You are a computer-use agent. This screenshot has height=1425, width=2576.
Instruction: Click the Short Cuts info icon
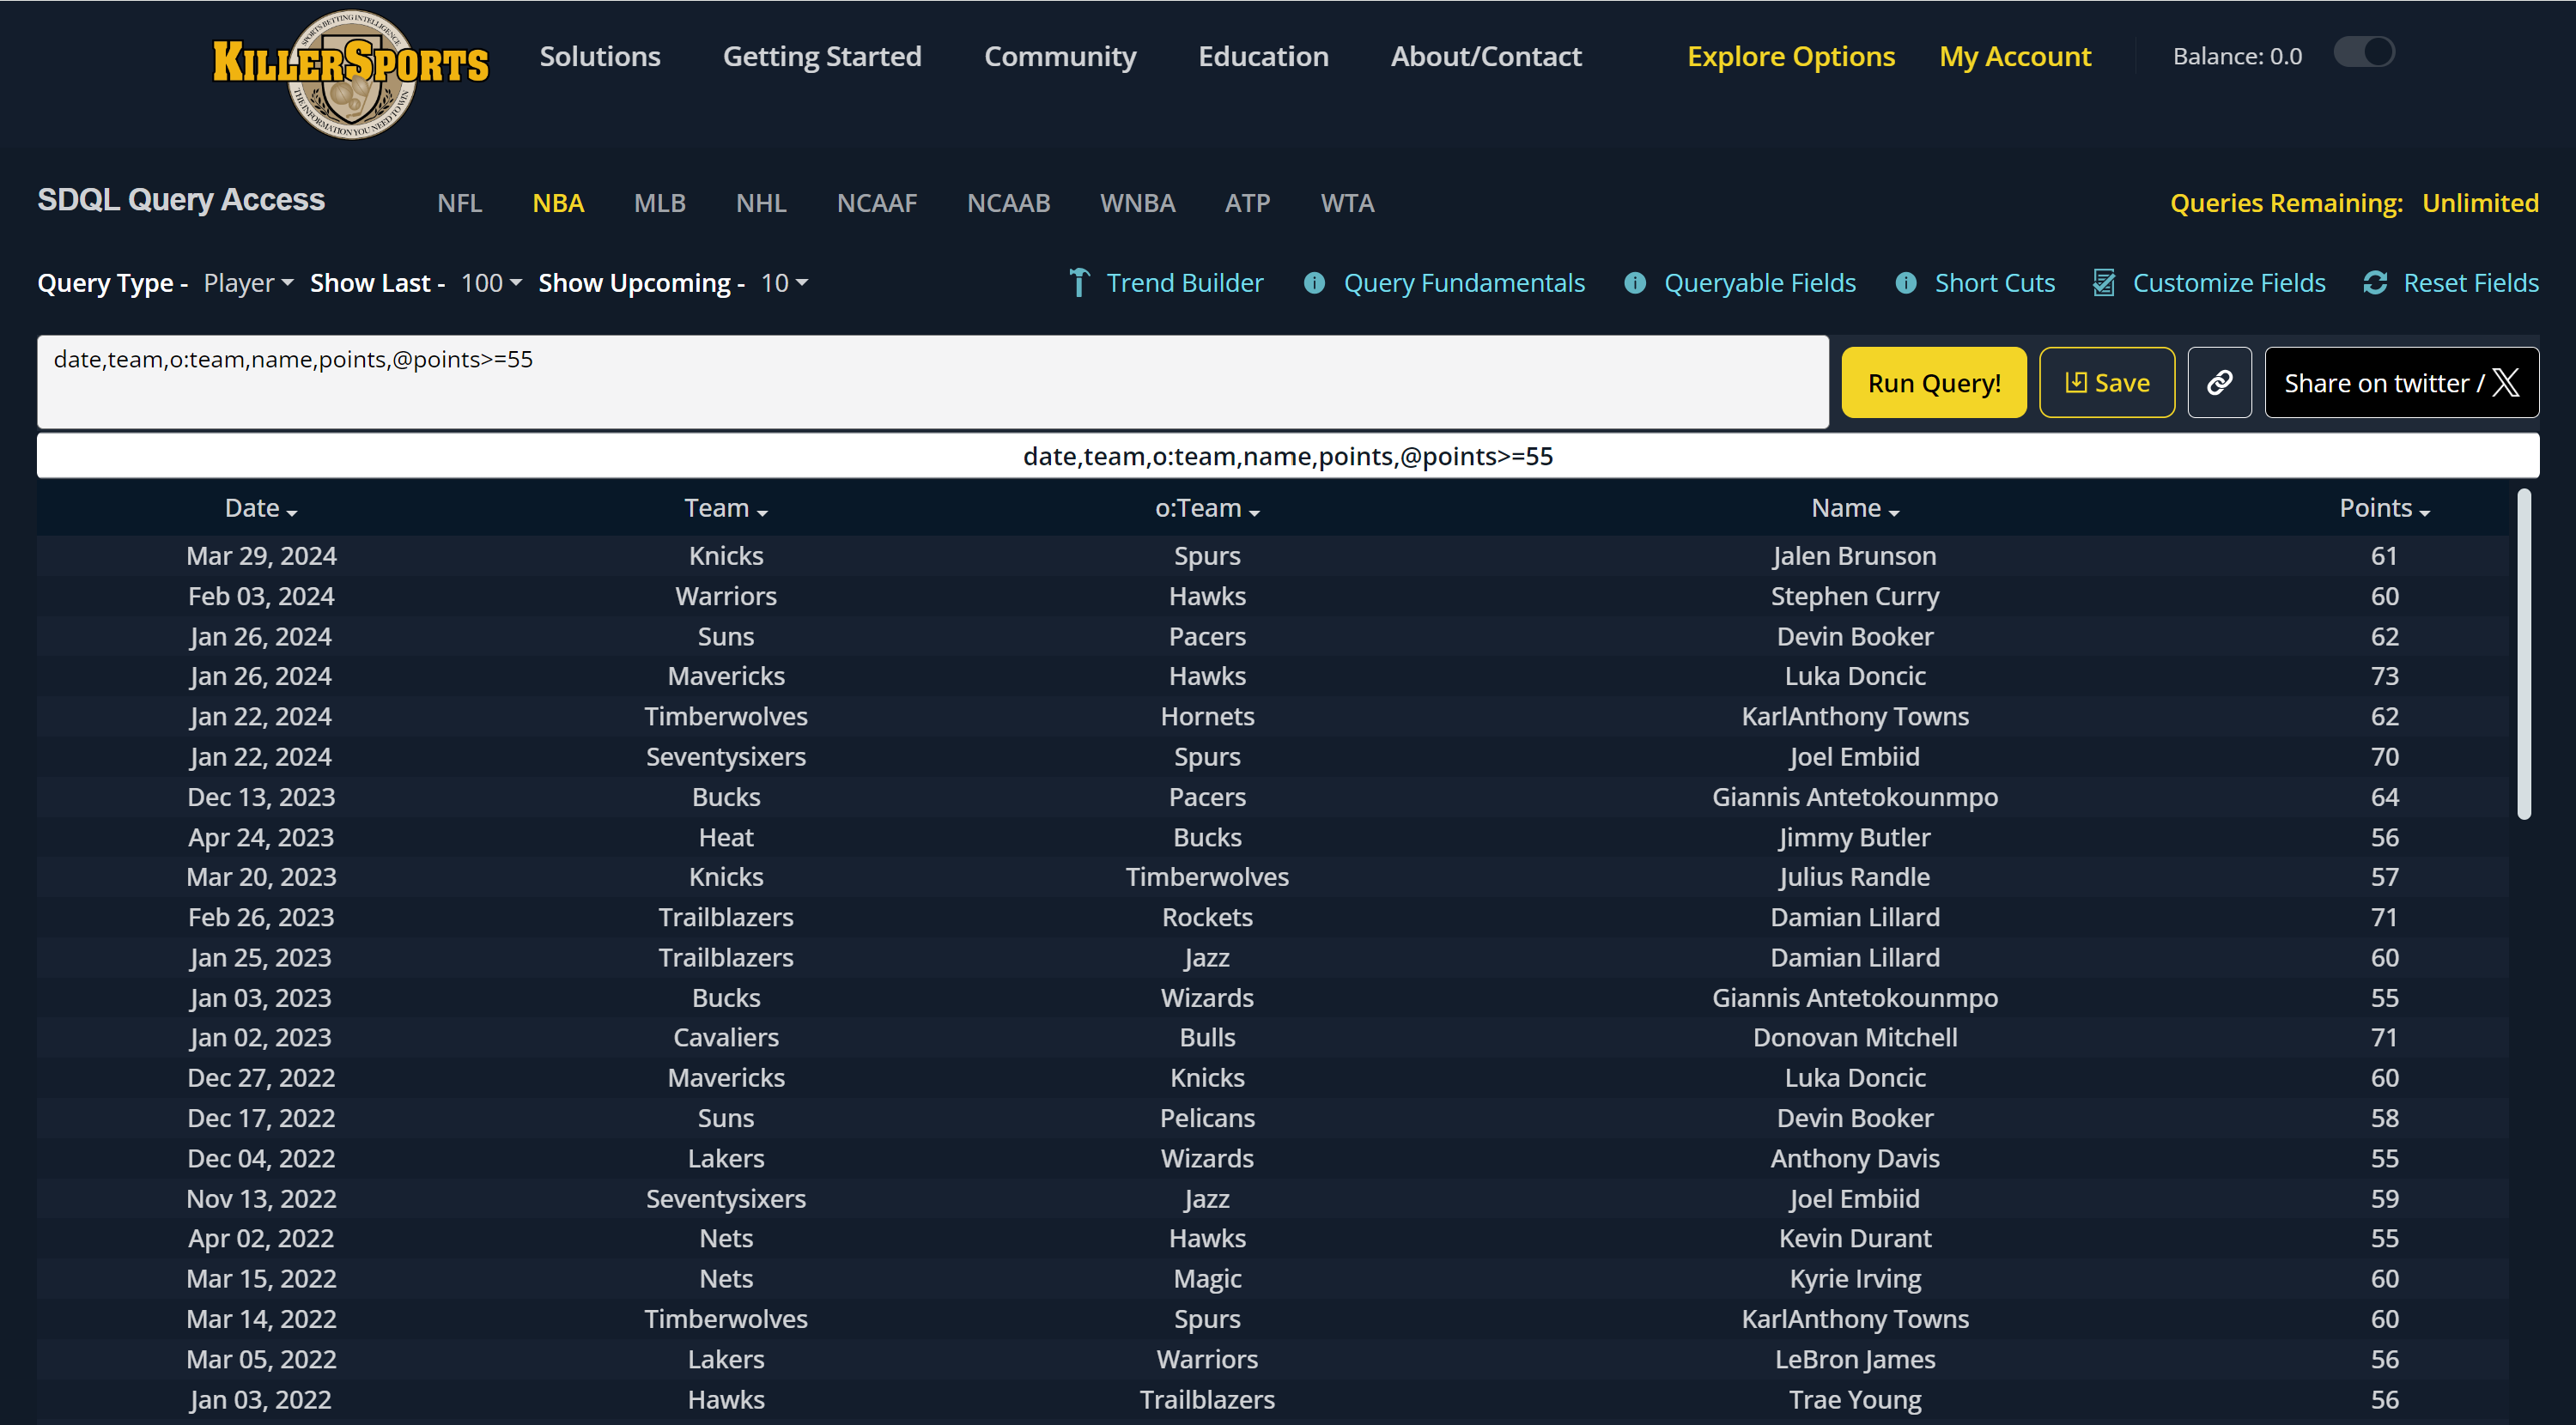click(1905, 283)
